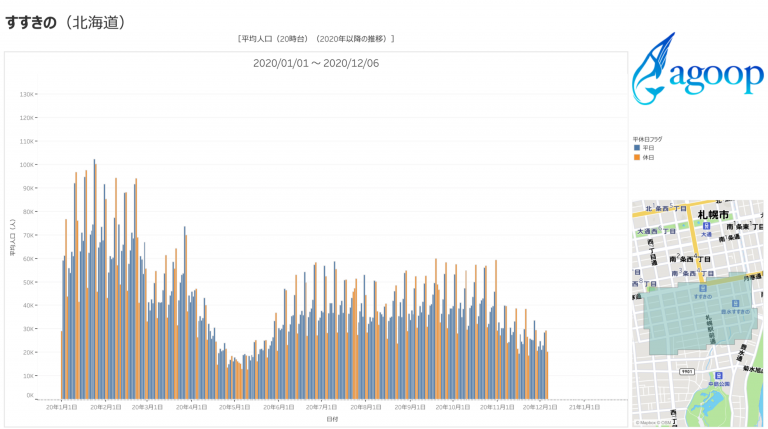Click the chart subtitle 平均人口（20時台）
The image size is (768, 429).
pyautogui.click(x=315, y=39)
